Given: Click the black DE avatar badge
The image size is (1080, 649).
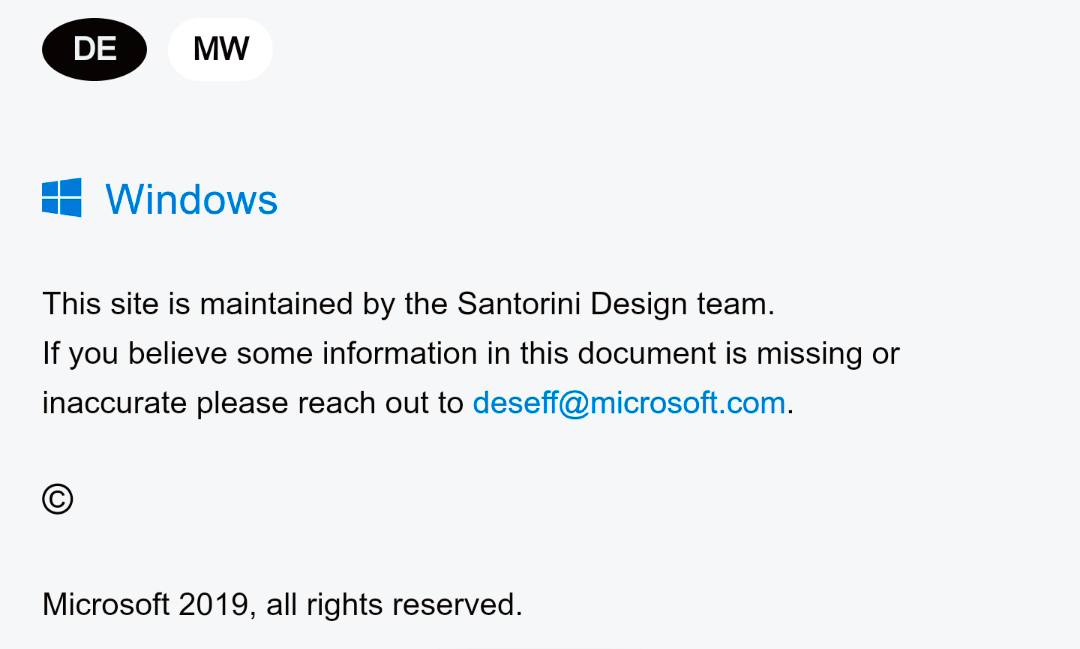Looking at the screenshot, I should pyautogui.click(x=94, y=50).
